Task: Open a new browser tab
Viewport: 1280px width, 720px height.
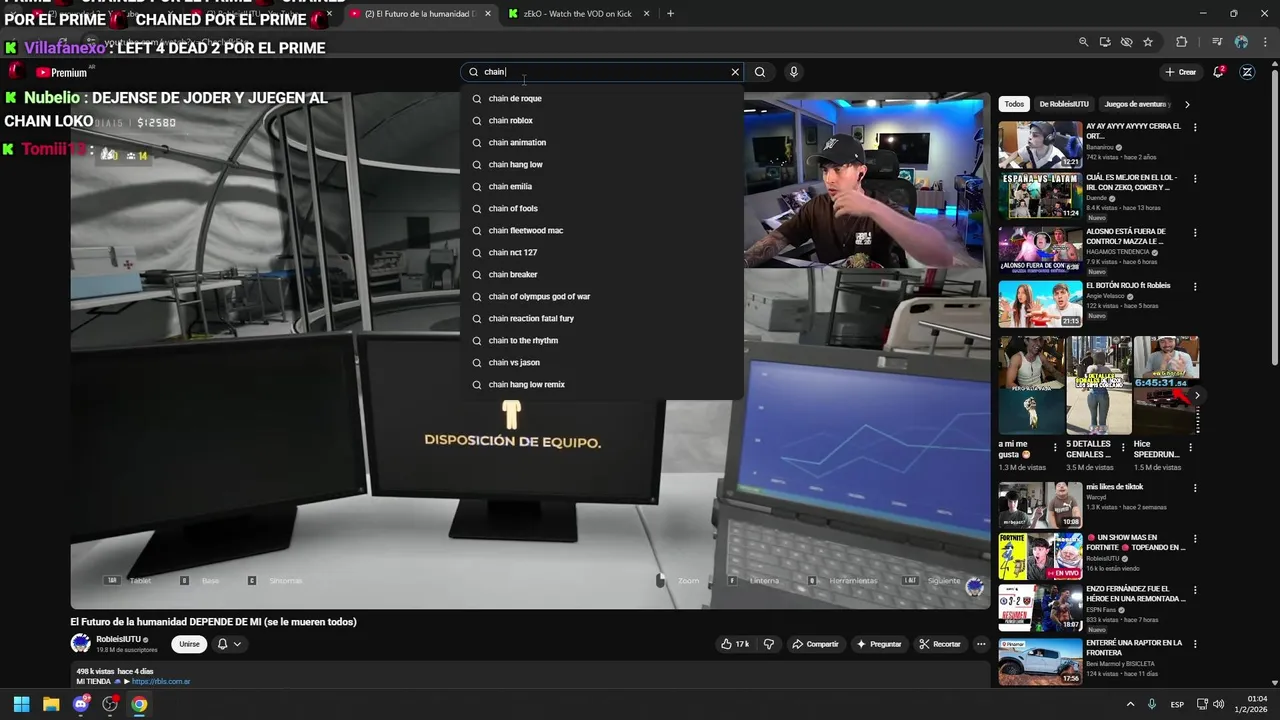Action: coord(670,14)
